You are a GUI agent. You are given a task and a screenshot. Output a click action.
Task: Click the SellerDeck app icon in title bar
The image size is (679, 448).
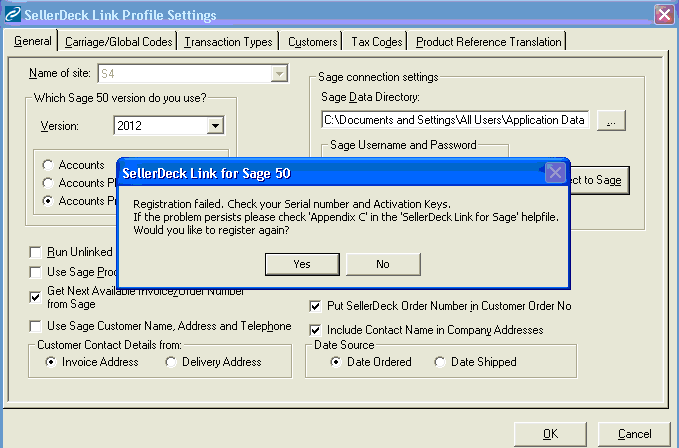(x=12, y=15)
